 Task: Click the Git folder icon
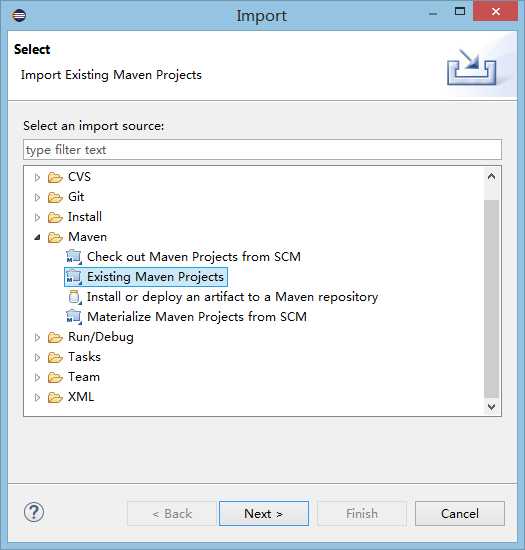55,197
